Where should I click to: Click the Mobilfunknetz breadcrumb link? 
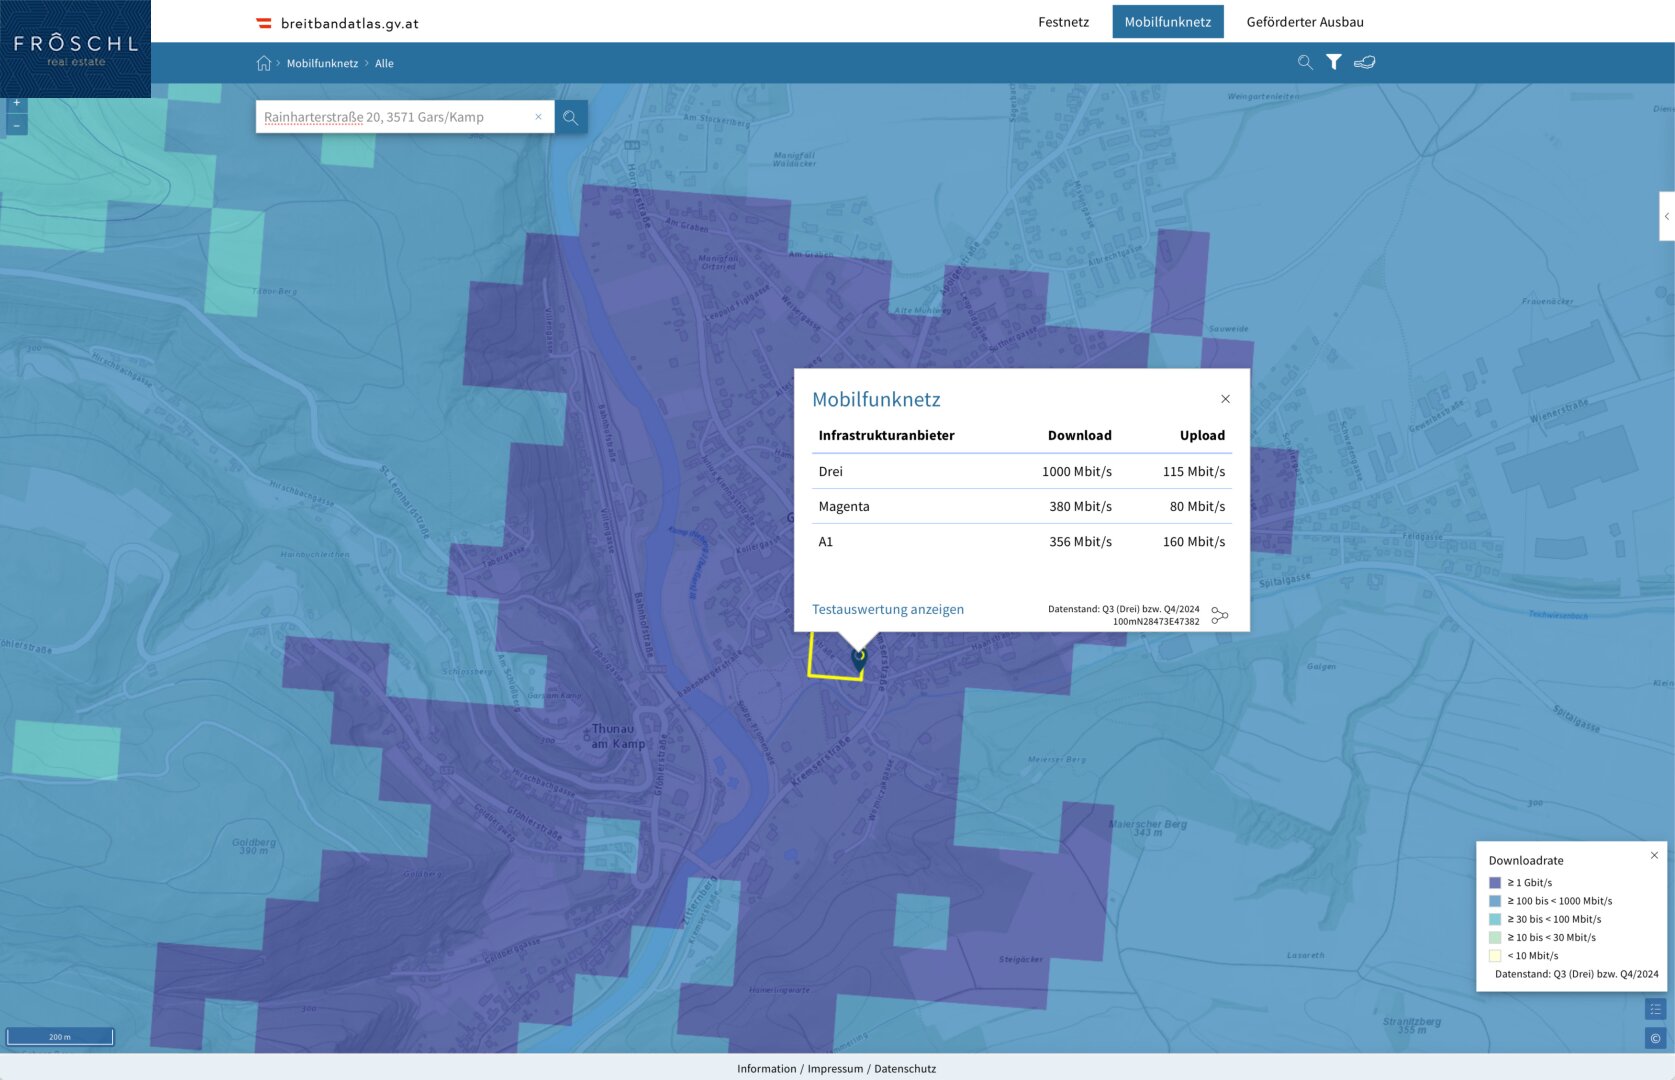(322, 63)
